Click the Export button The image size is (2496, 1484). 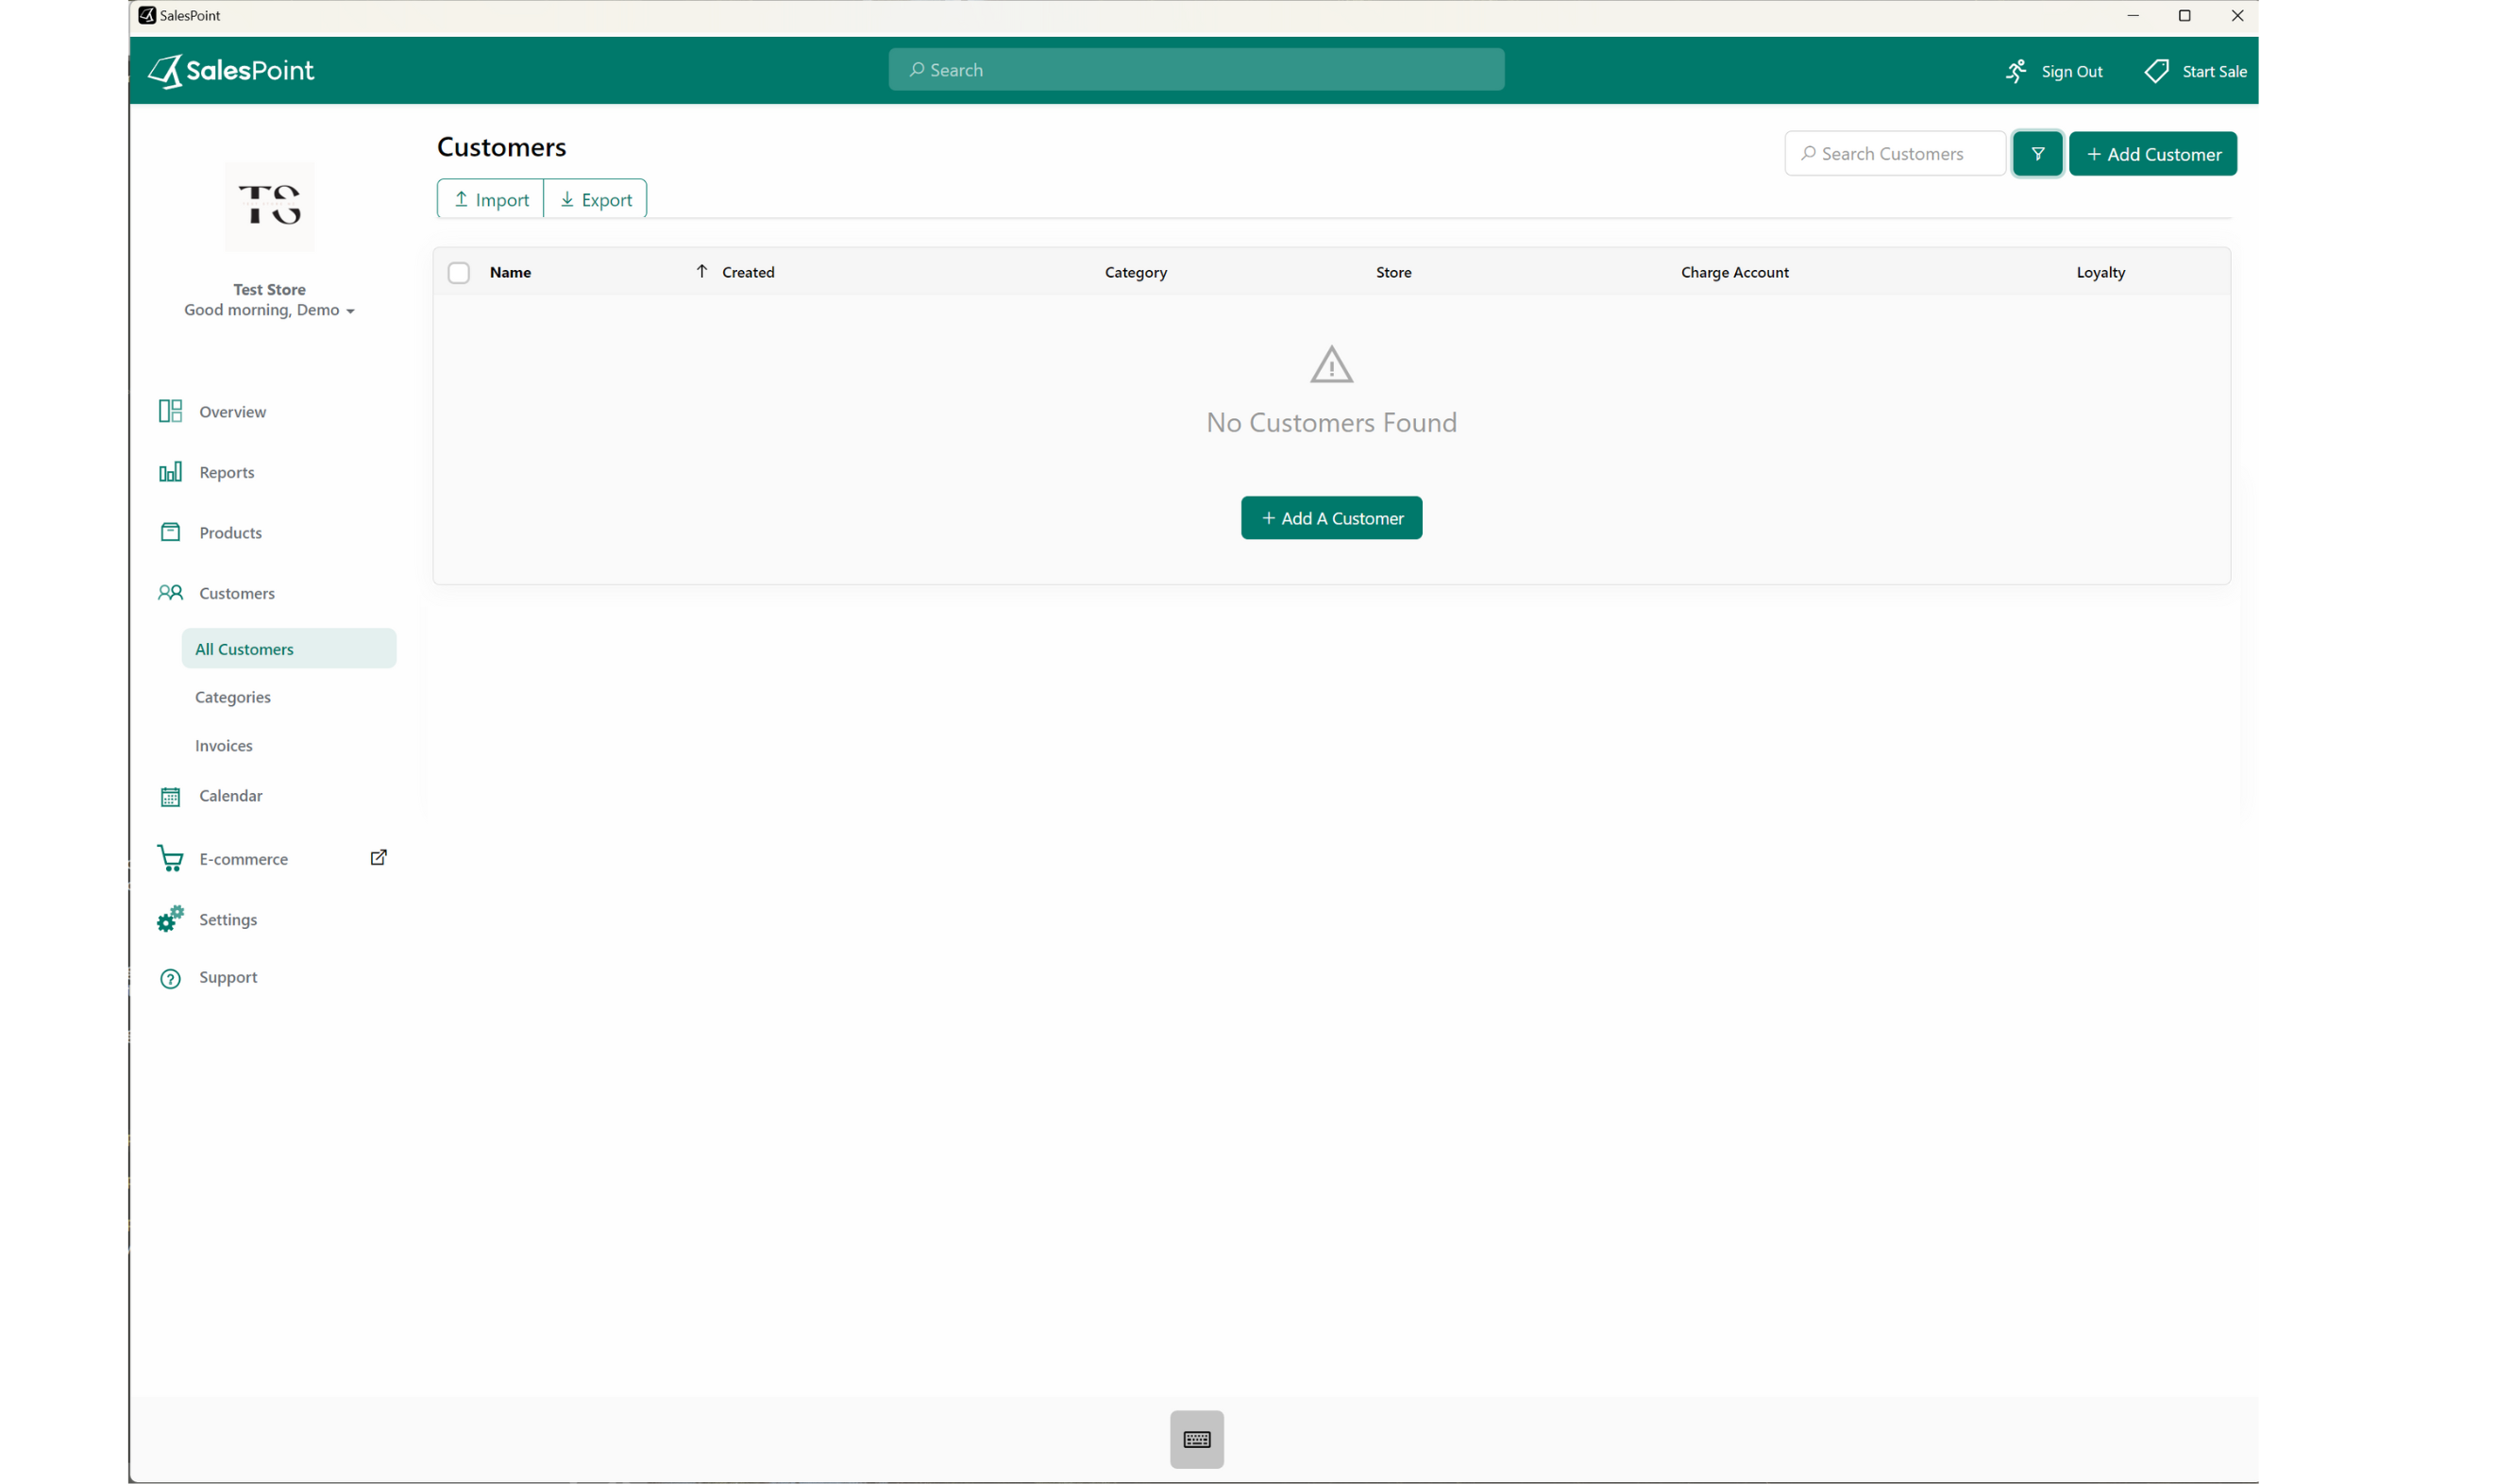click(x=595, y=198)
